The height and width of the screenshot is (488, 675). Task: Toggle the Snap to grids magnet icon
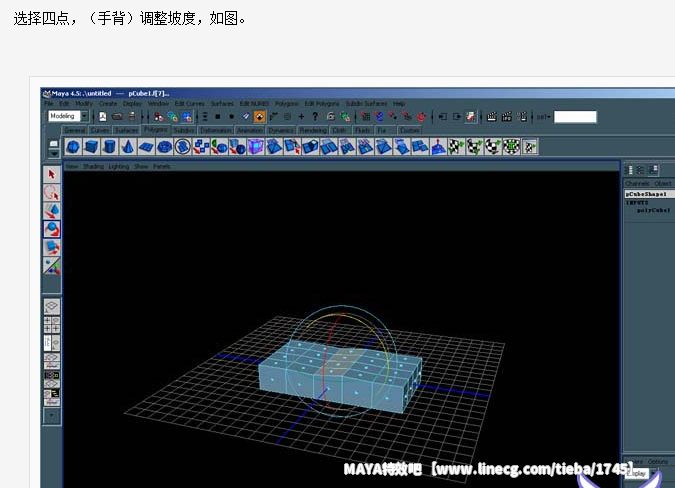[365, 117]
